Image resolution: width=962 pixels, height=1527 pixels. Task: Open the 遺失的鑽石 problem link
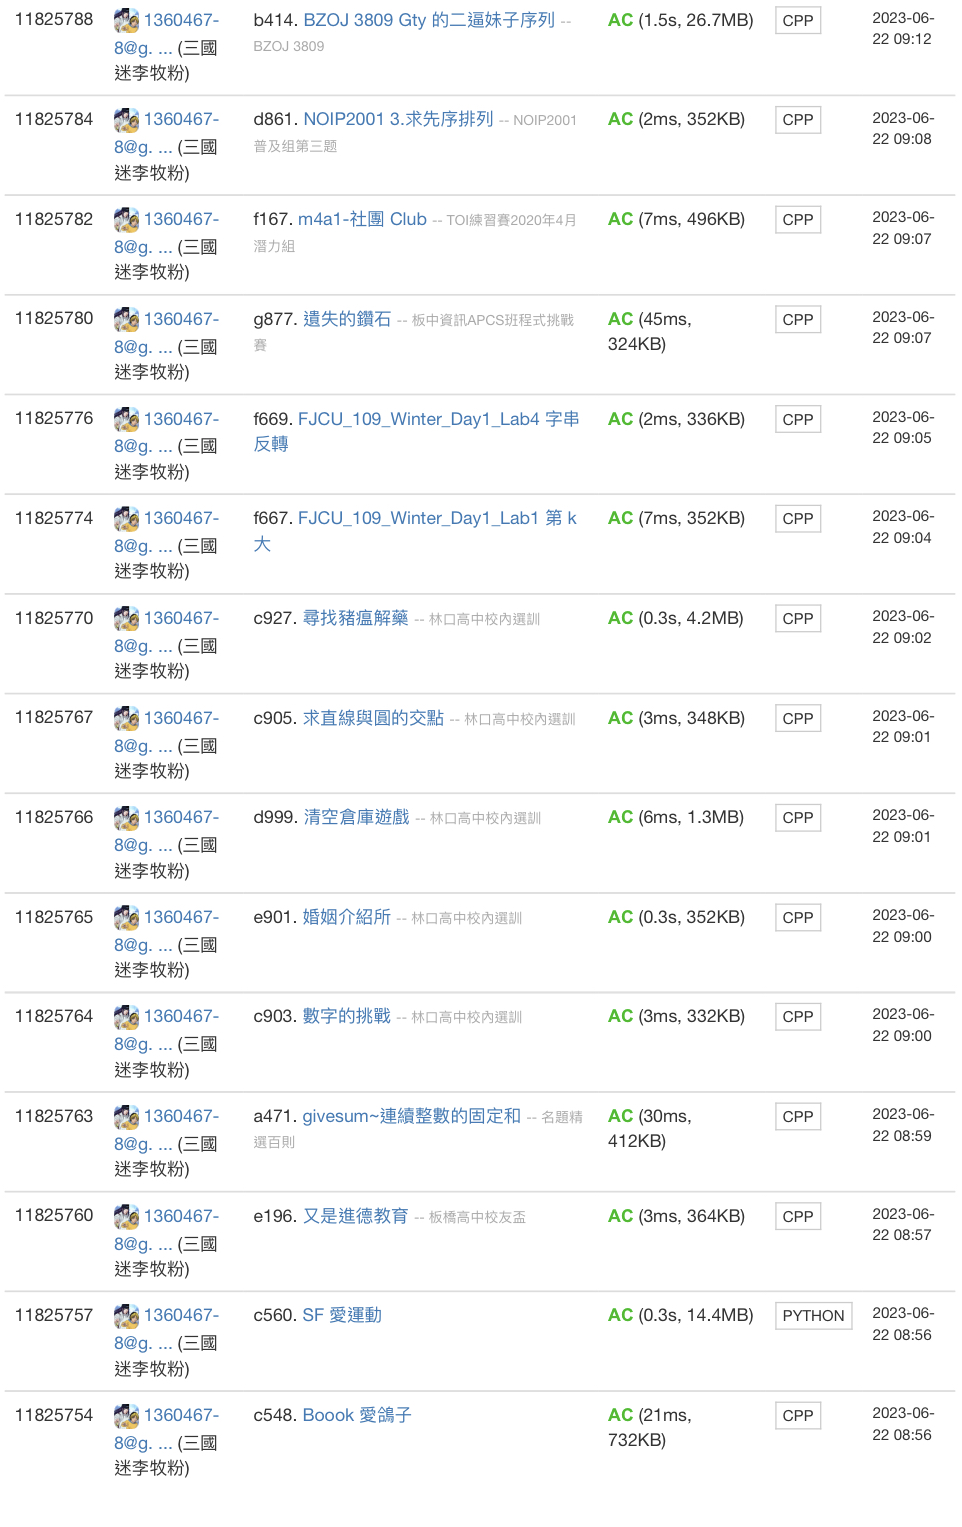pyautogui.click(x=346, y=319)
